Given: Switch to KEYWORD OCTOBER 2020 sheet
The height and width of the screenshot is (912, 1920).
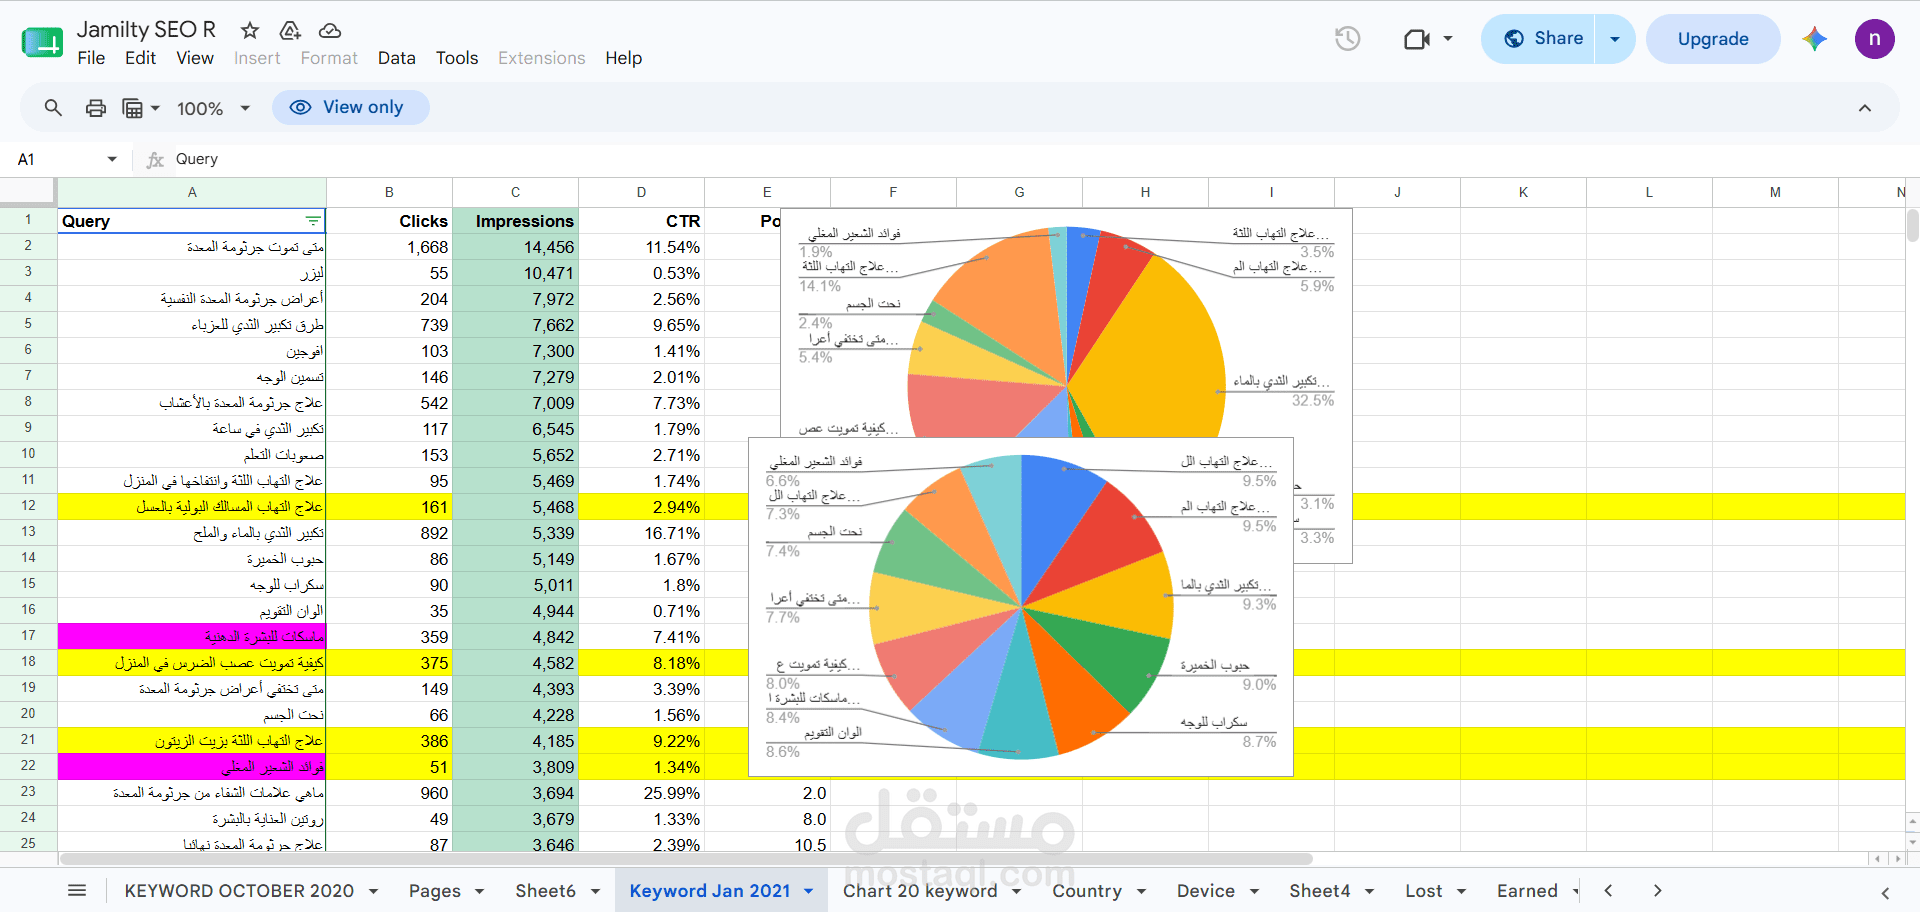Looking at the screenshot, I should click(x=239, y=891).
